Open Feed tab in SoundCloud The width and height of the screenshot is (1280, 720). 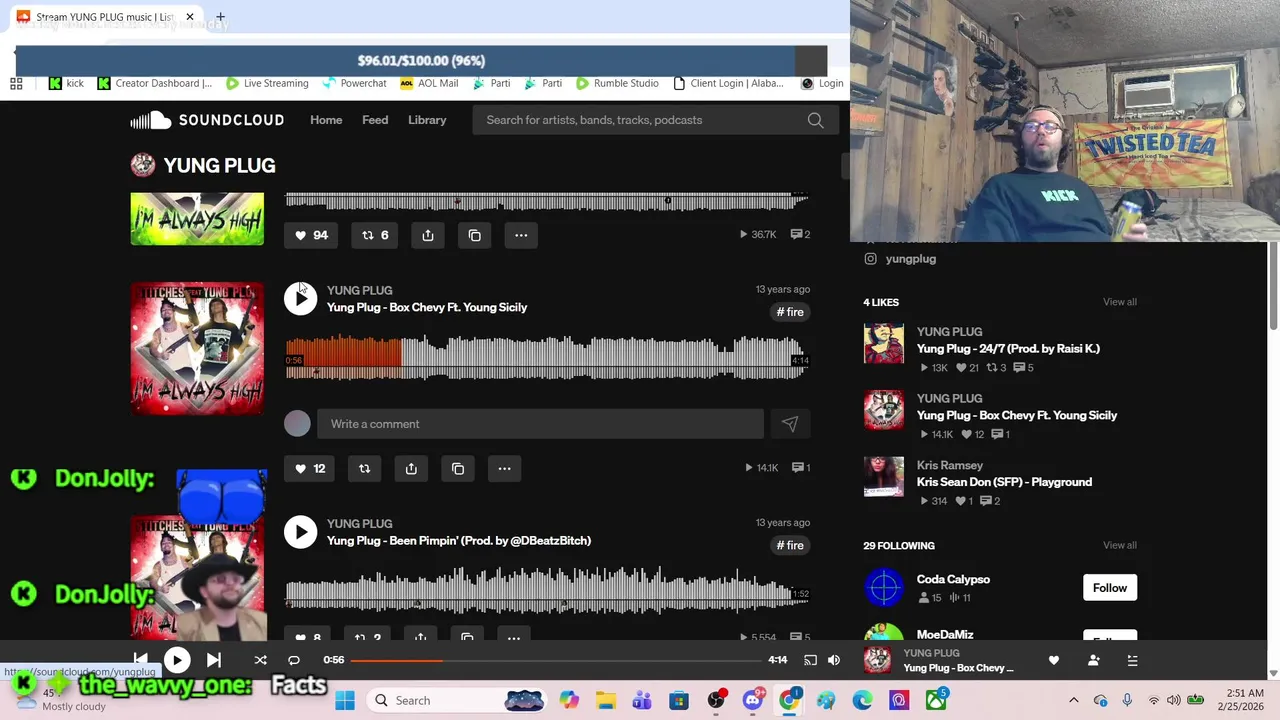tap(375, 120)
